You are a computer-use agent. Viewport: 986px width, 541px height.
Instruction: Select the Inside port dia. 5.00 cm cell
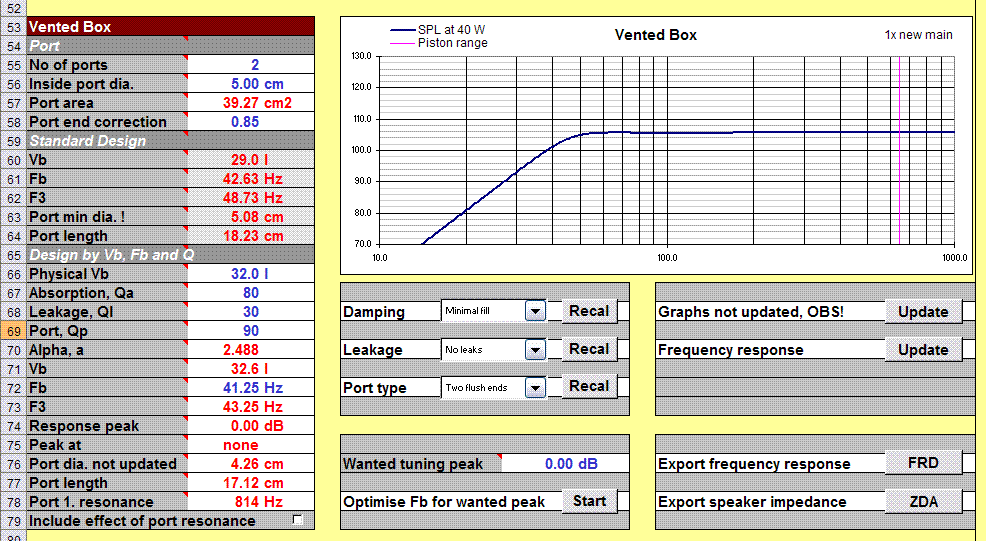[251, 84]
